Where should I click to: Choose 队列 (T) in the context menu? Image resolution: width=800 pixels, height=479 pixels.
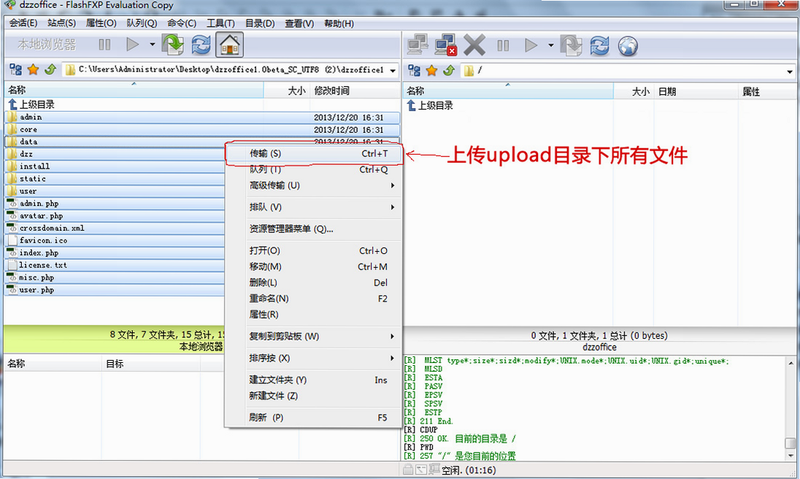pyautogui.click(x=314, y=169)
